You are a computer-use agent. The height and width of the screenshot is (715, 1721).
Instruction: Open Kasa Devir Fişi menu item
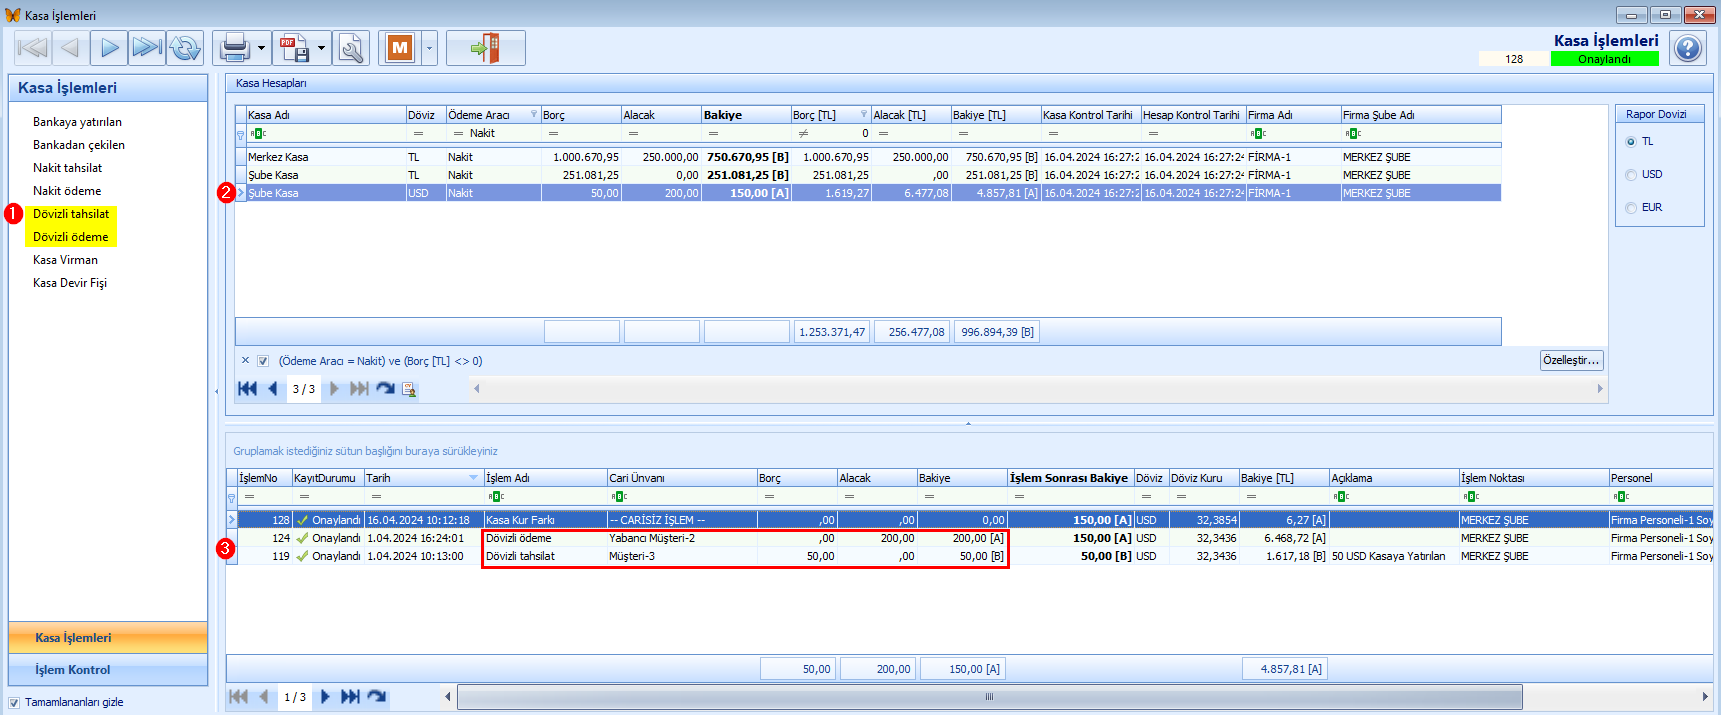(70, 283)
